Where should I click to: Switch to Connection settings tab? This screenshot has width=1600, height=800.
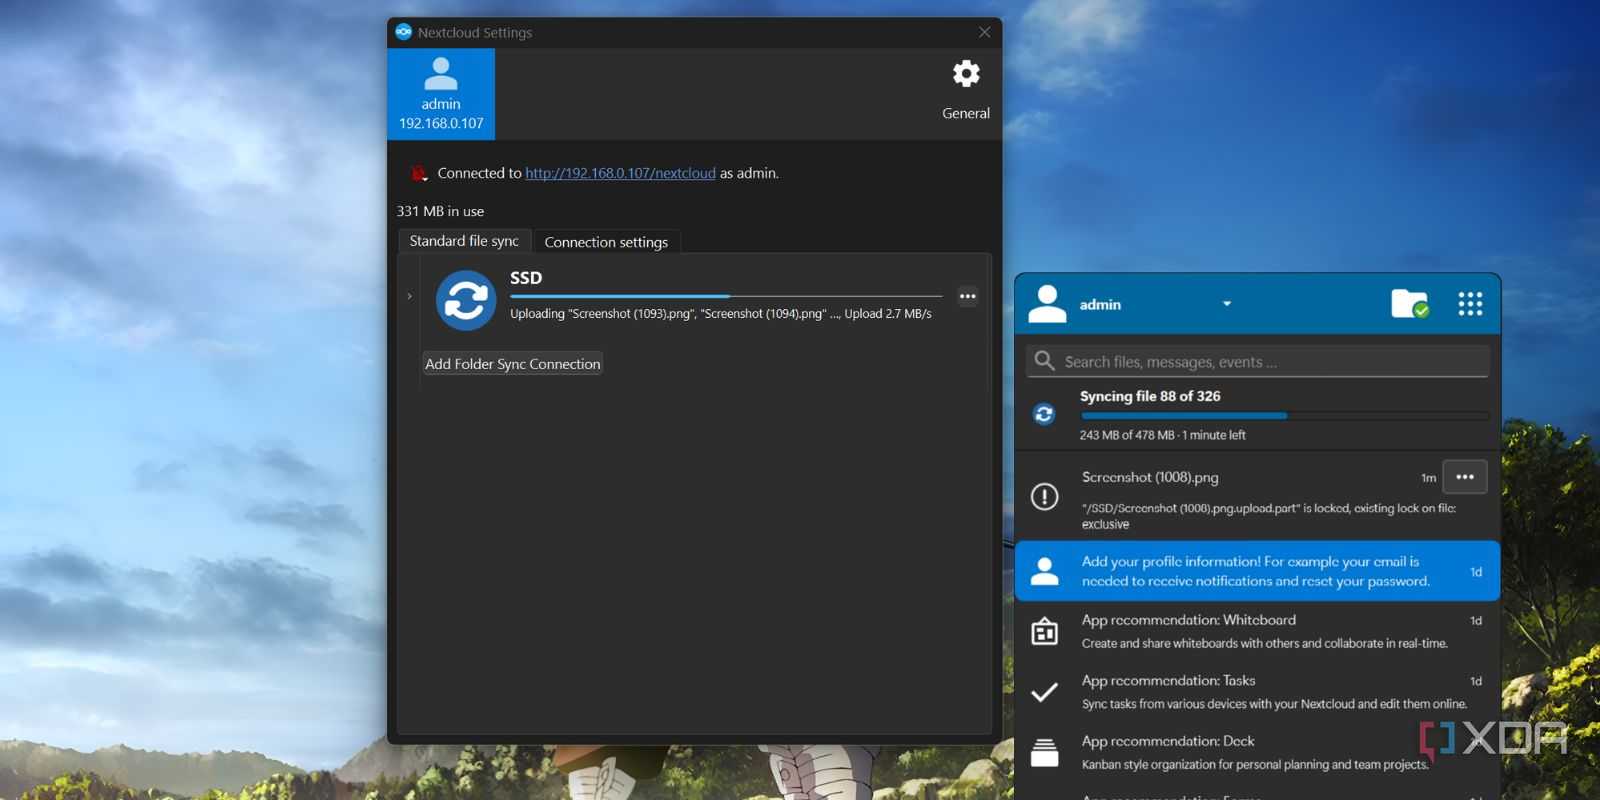click(x=606, y=242)
